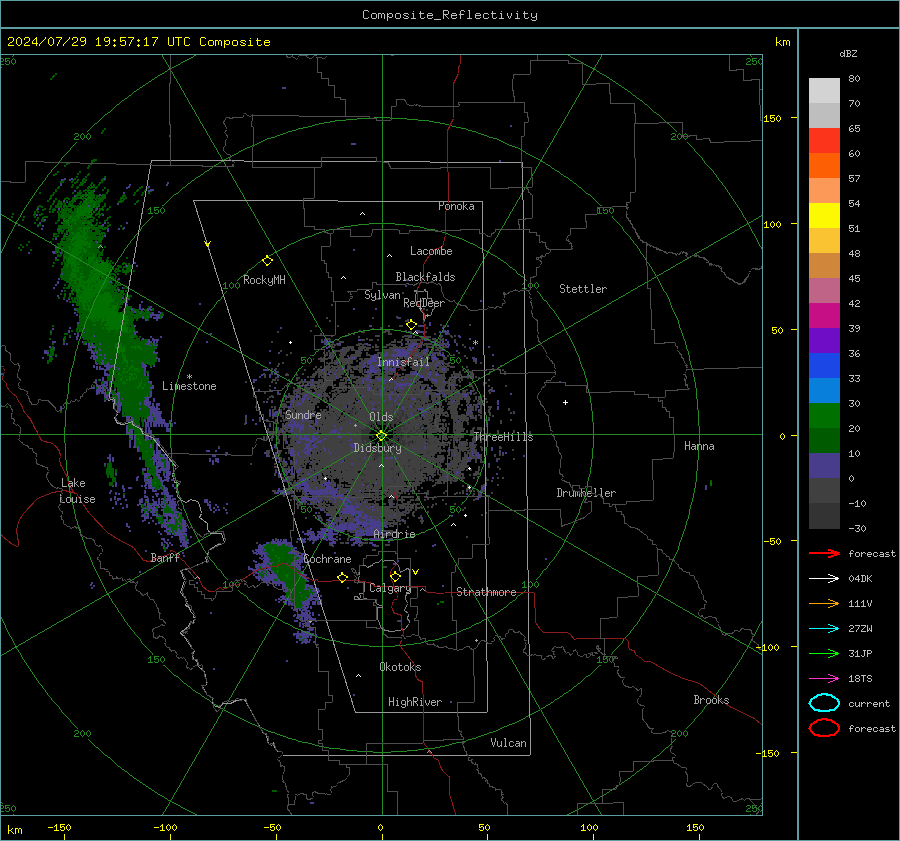900x841 pixels.
Task: Select the 80 dBZ light gray swatch
Action: pyautogui.click(x=824, y=90)
